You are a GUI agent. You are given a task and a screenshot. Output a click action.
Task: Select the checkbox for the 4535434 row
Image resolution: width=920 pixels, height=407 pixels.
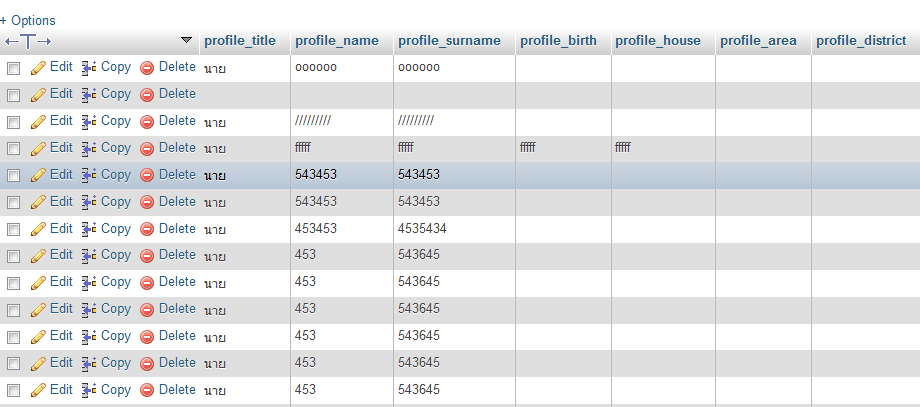point(14,230)
